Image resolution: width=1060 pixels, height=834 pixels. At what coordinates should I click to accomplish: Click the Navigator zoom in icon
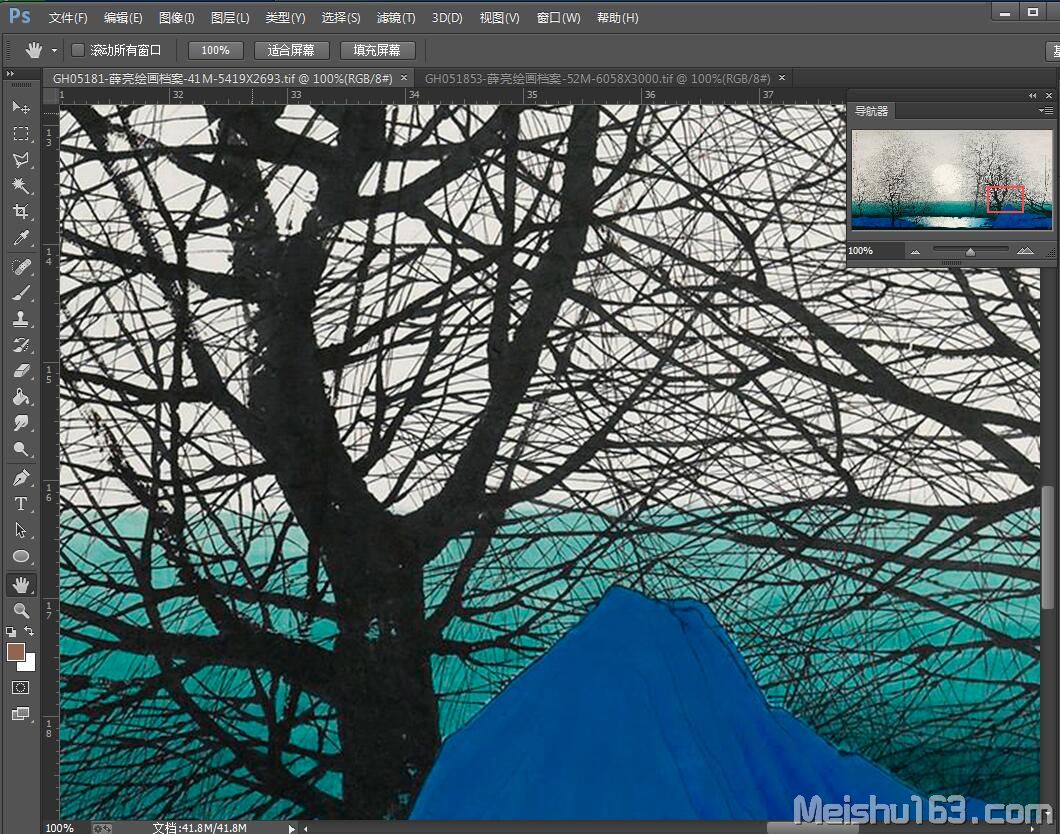(1025, 251)
